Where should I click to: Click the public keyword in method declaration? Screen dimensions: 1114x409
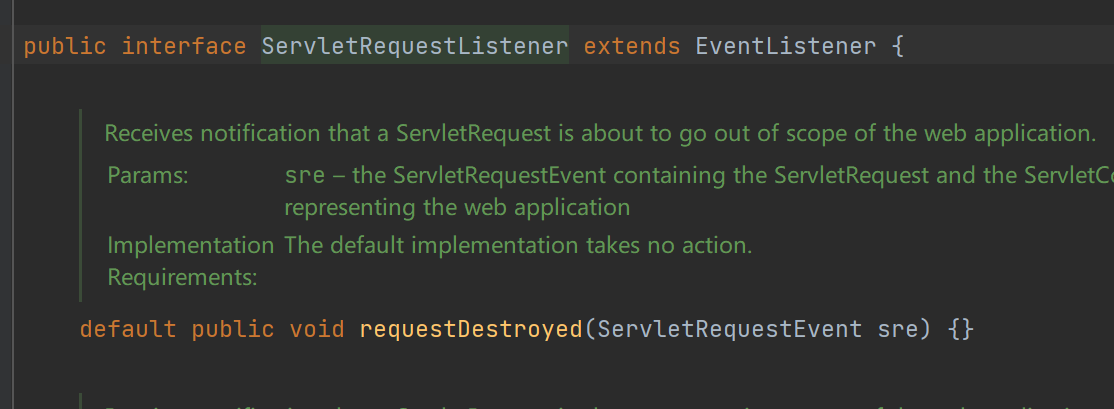(x=233, y=329)
